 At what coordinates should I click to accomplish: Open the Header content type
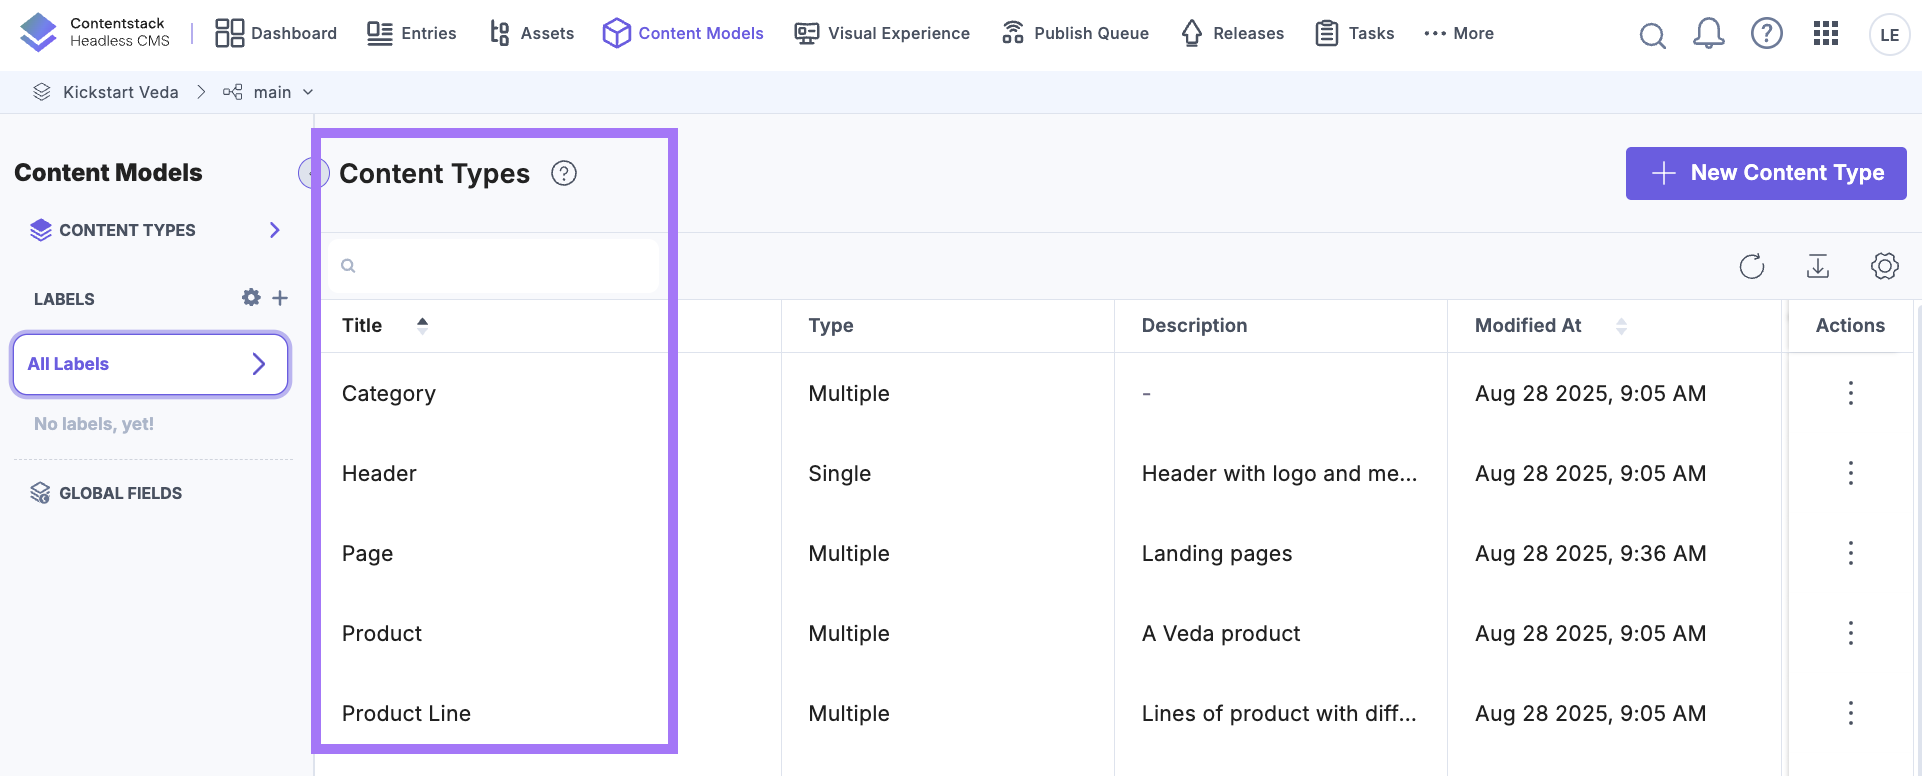pos(379,473)
